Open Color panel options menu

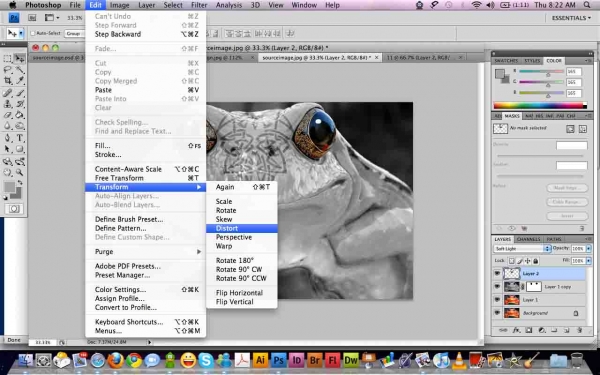[x=588, y=60]
